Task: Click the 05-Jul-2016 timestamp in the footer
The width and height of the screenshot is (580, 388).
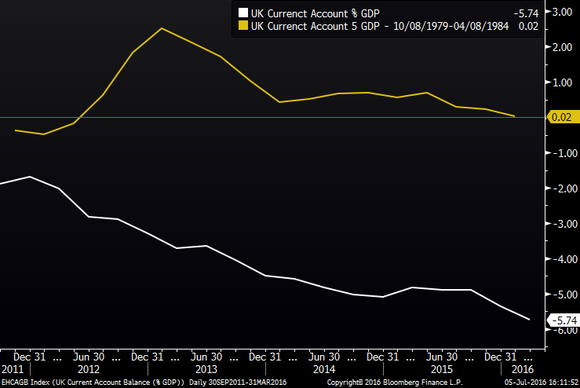Action: click(541, 382)
